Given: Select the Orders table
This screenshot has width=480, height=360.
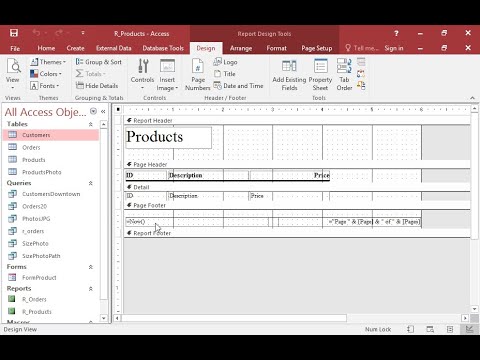Looking at the screenshot, I should tap(51, 147).
